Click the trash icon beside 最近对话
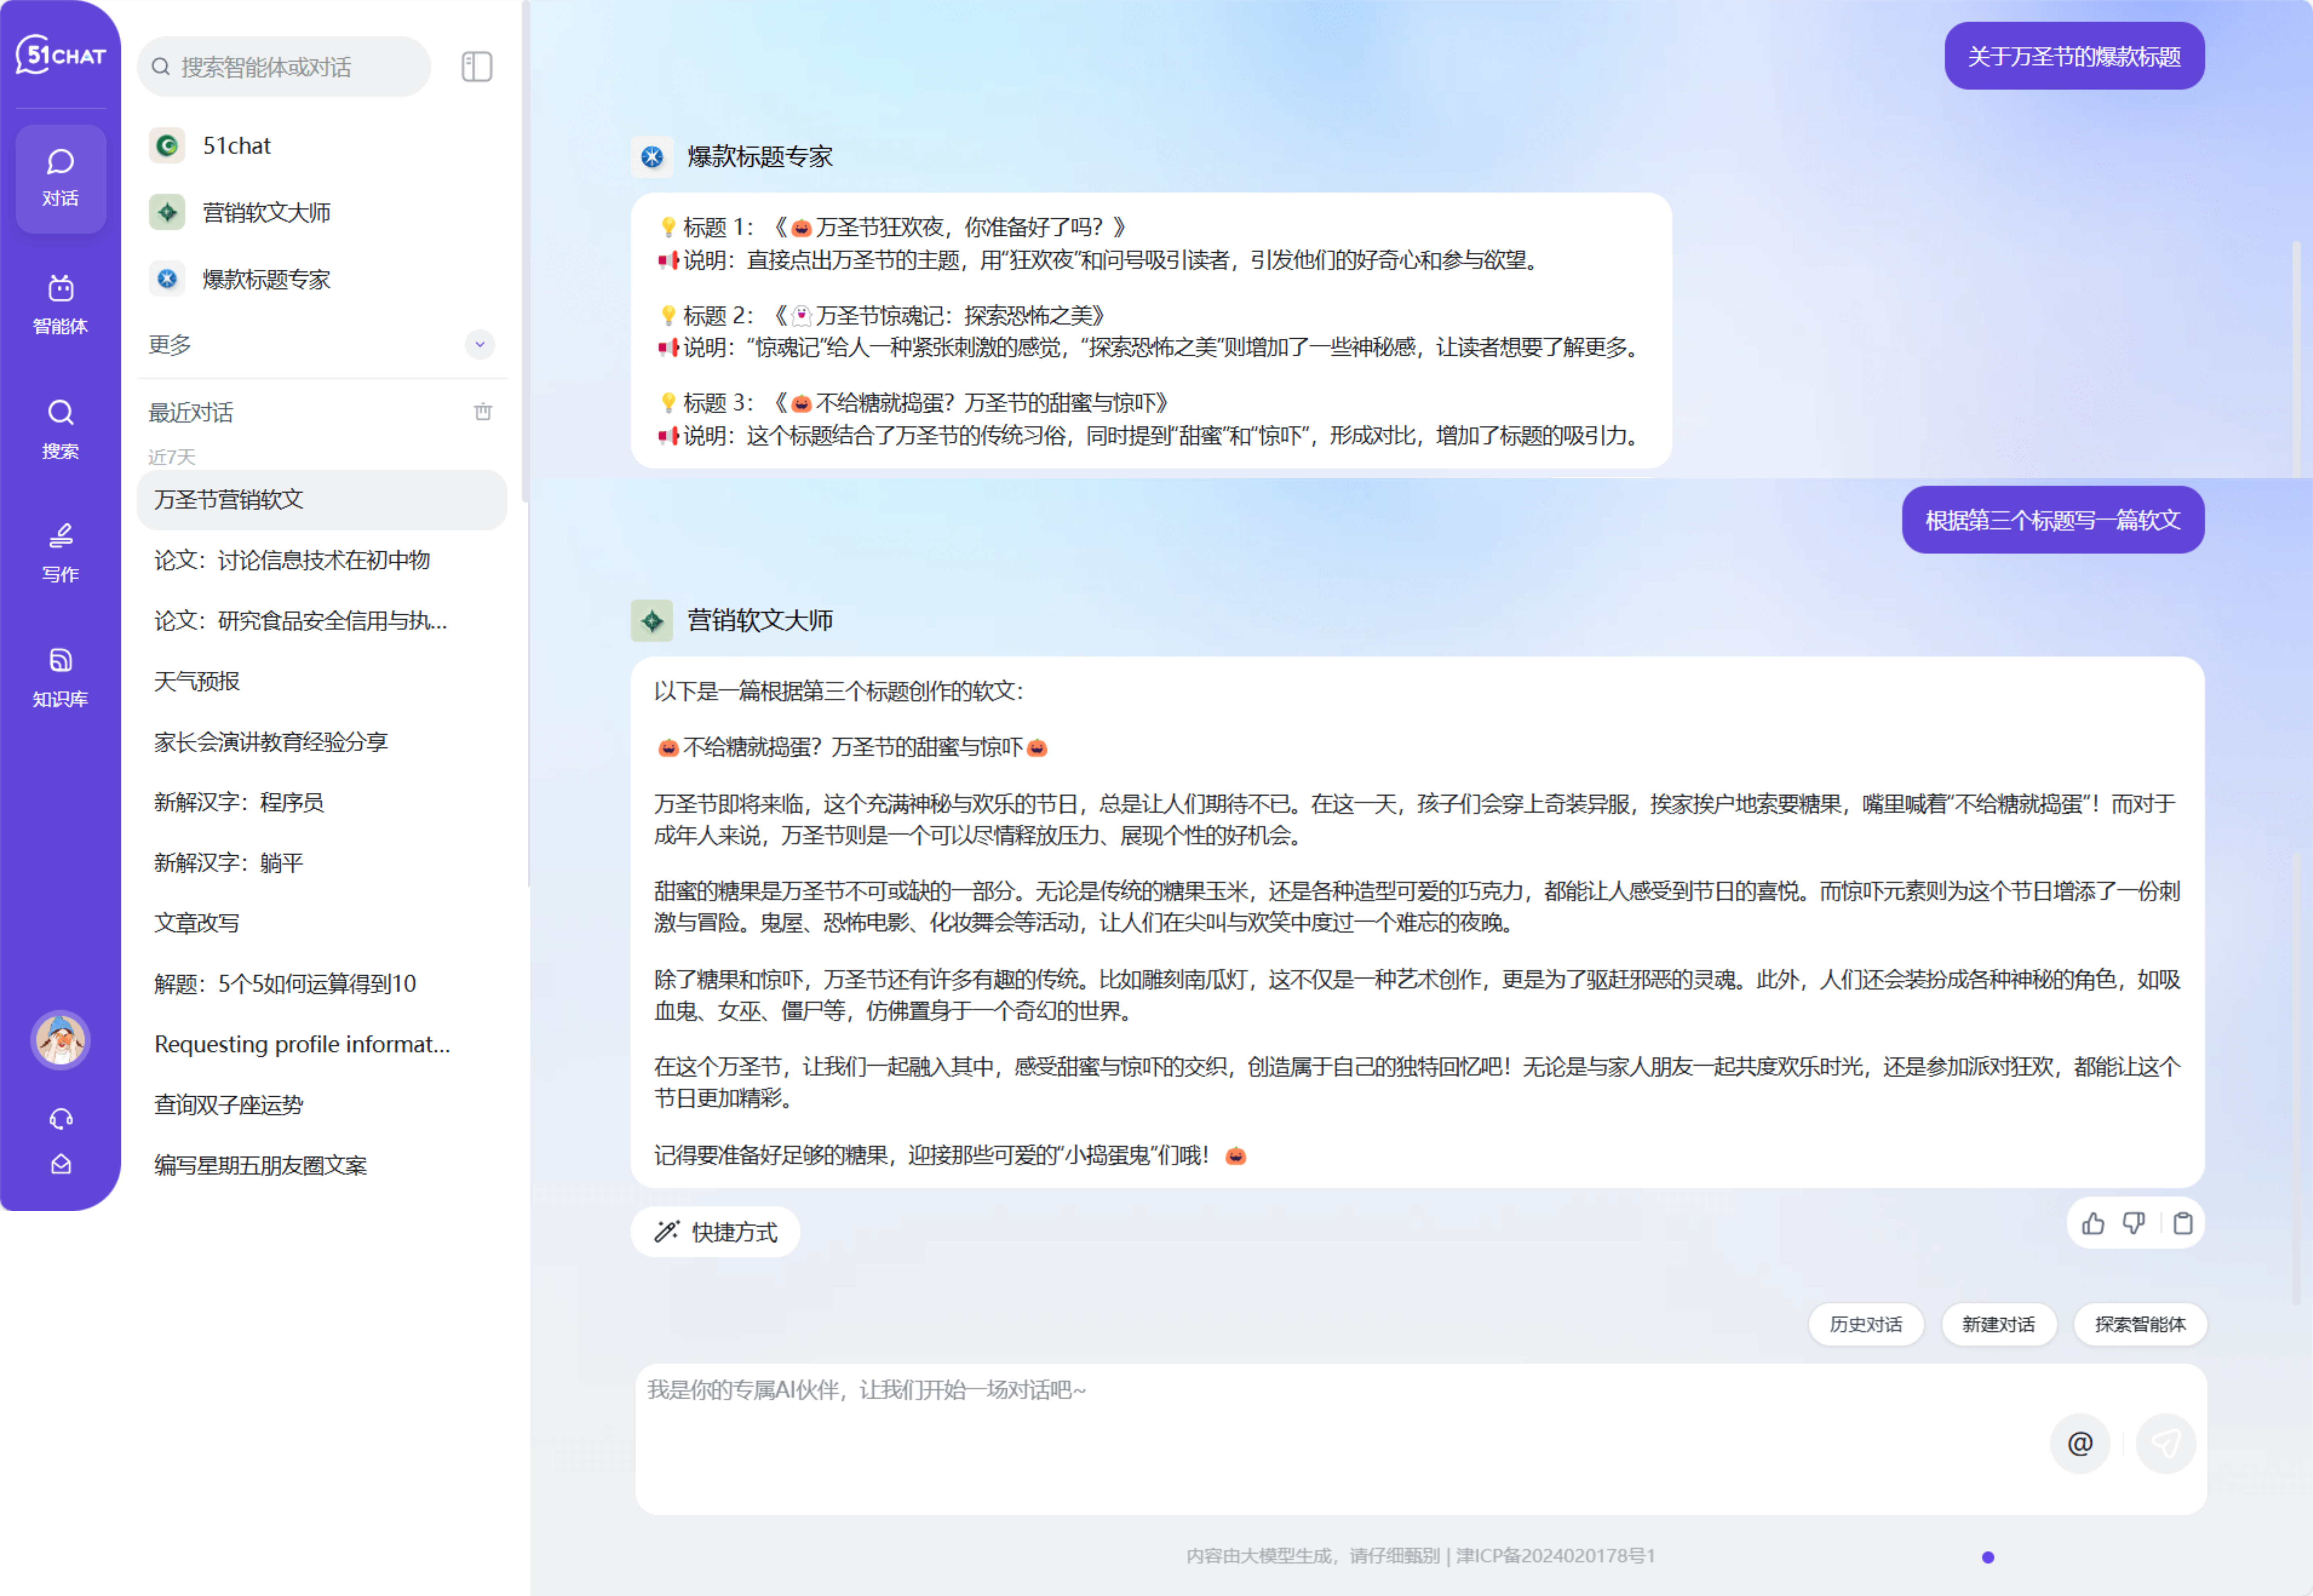The height and width of the screenshot is (1596, 2313). click(483, 412)
